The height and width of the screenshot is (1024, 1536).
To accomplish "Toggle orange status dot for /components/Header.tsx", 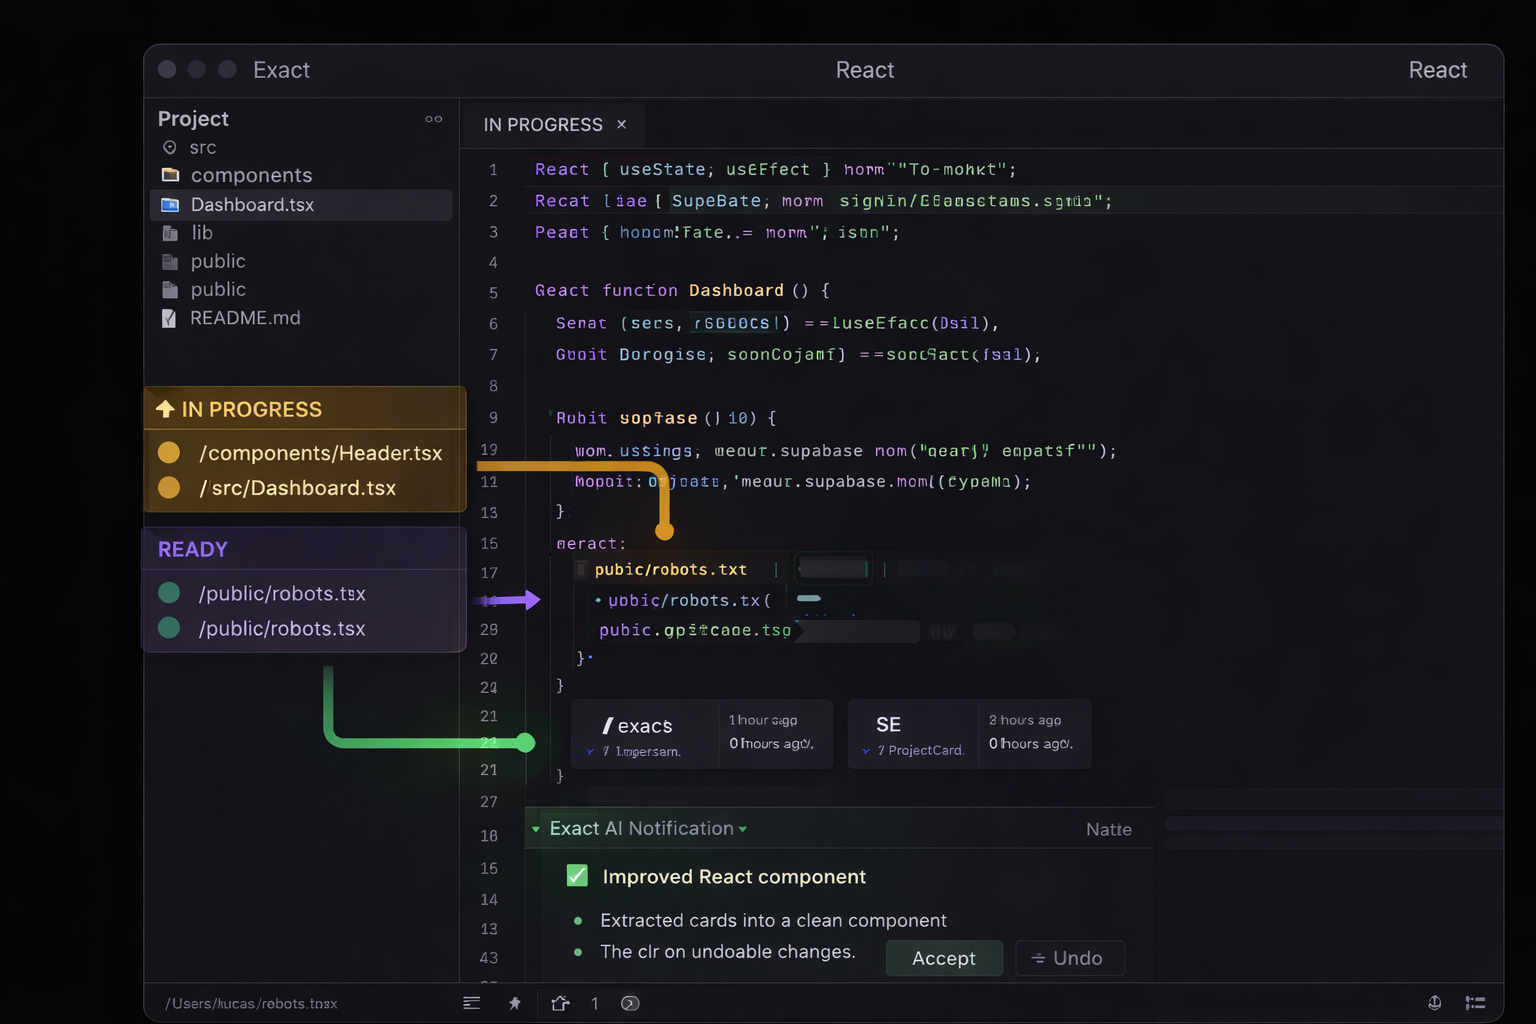I will (x=169, y=453).
